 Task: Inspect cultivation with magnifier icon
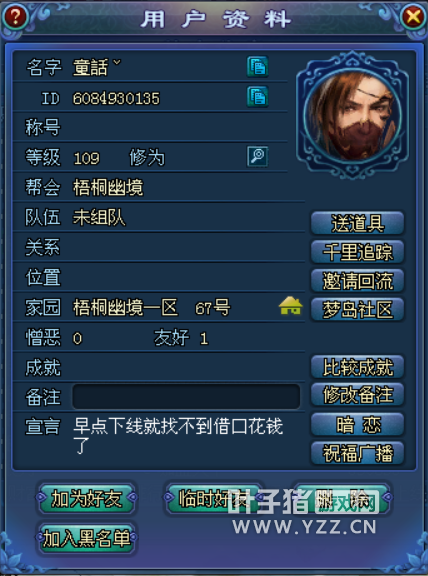[258, 157]
